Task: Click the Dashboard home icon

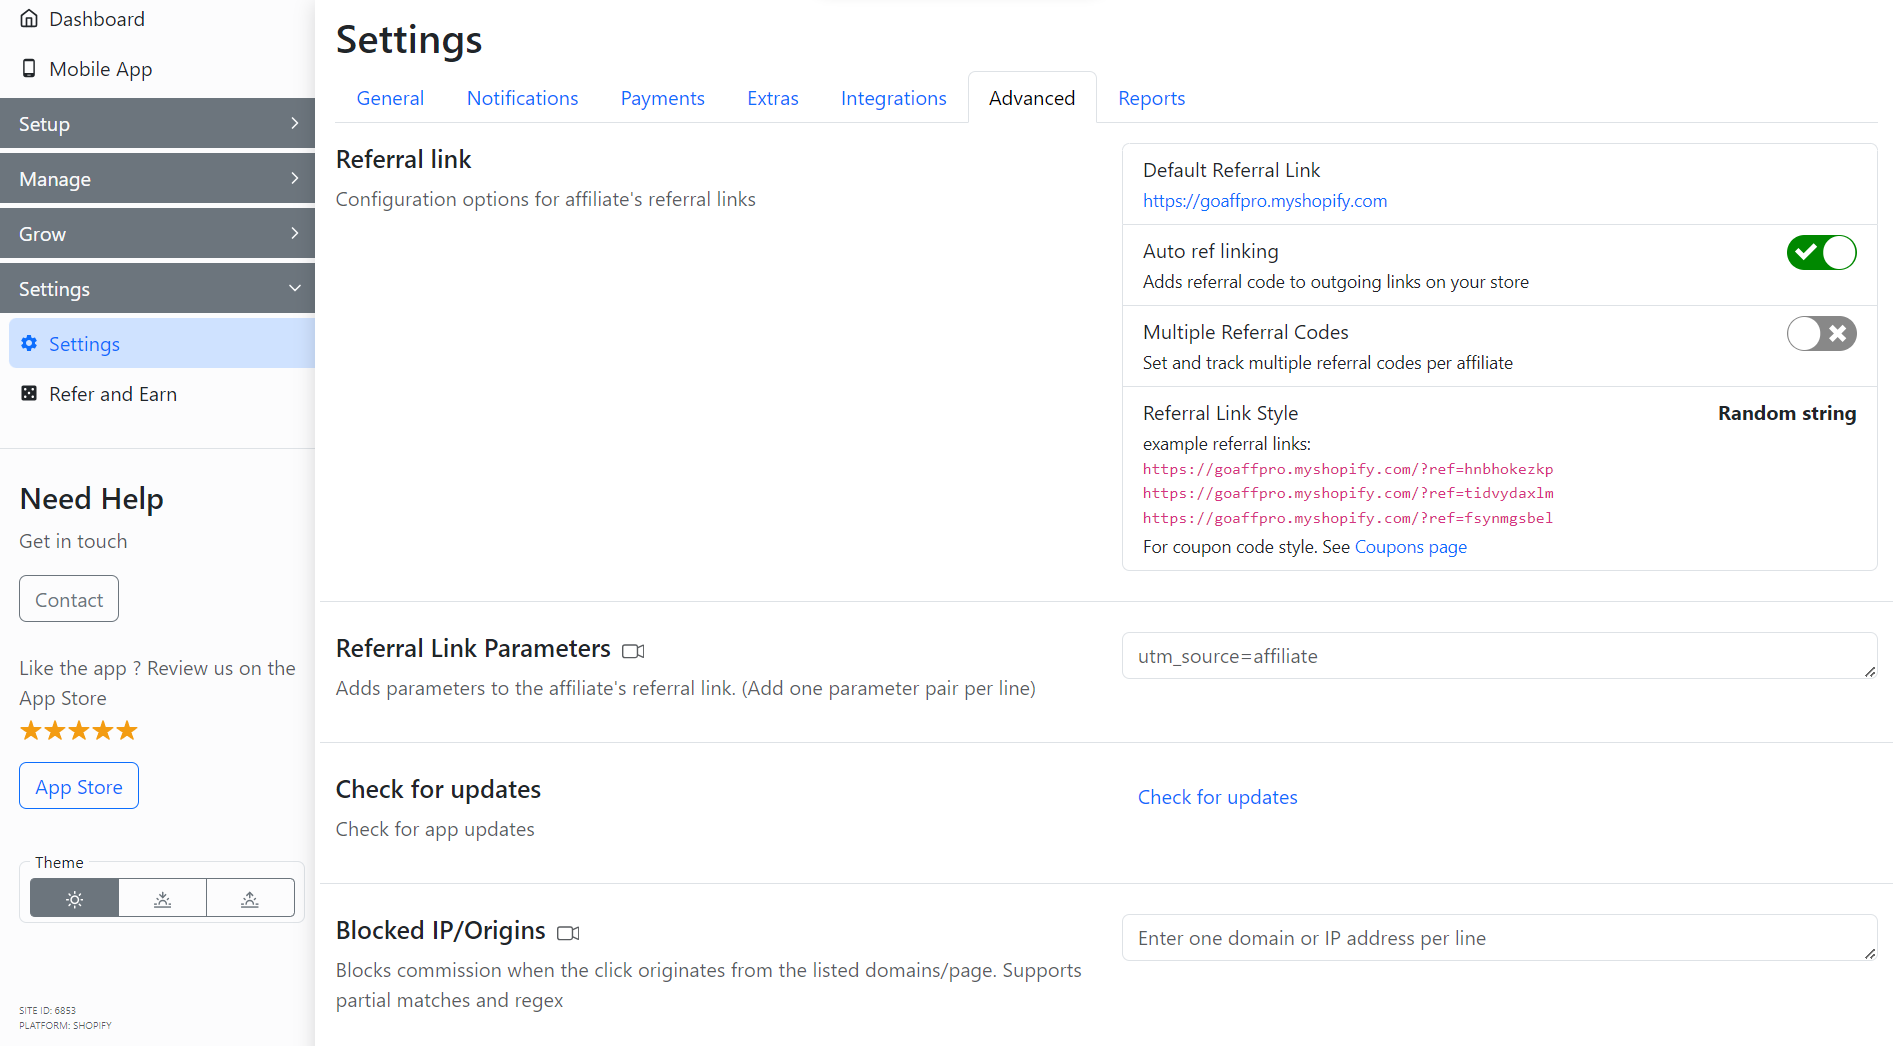Action: (29, 19)
